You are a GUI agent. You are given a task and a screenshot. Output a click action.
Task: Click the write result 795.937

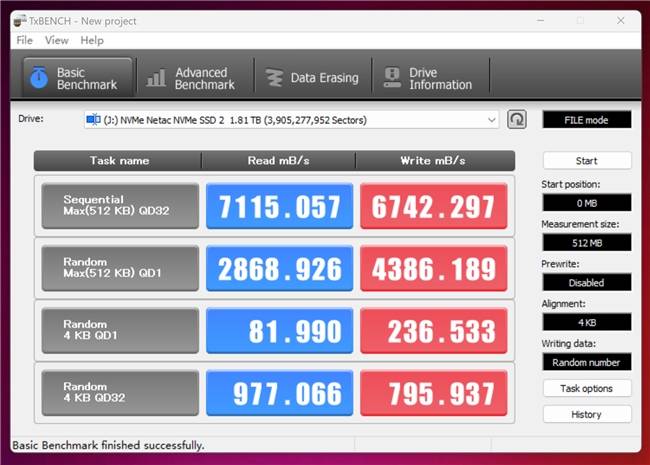coord(434,392)
